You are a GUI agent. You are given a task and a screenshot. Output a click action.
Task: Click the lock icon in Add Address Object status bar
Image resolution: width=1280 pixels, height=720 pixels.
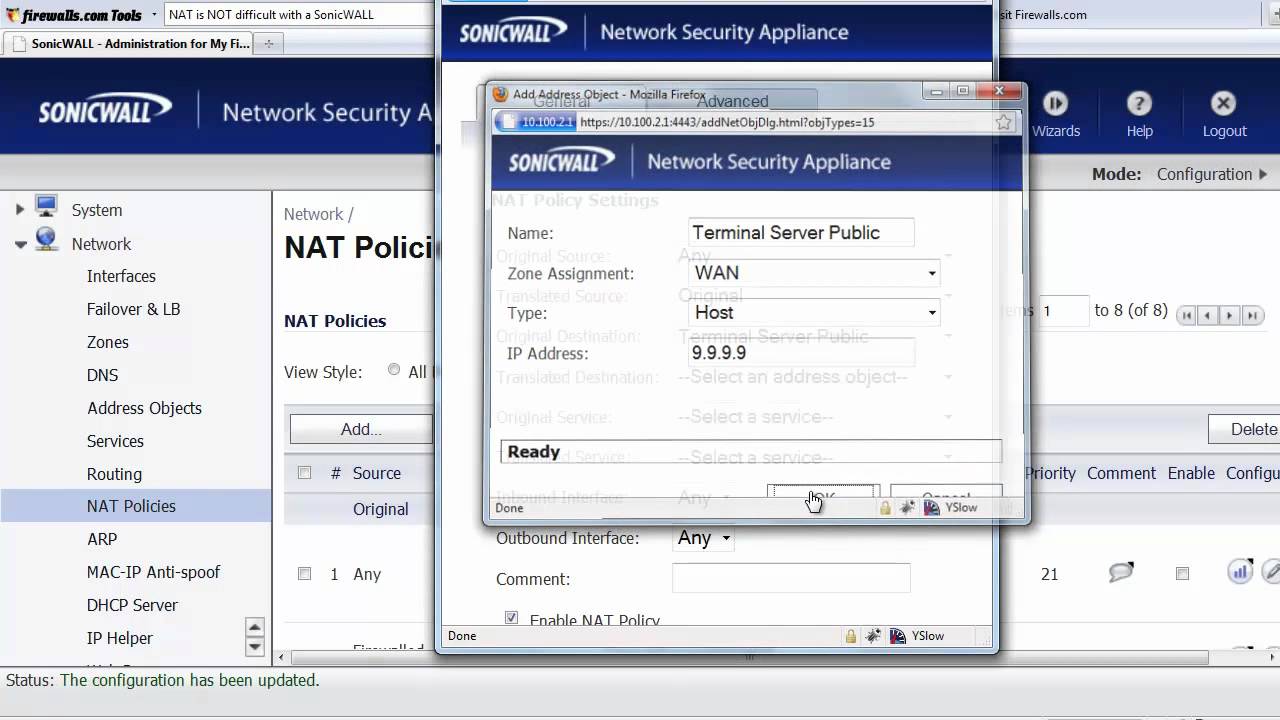point(885,508)
